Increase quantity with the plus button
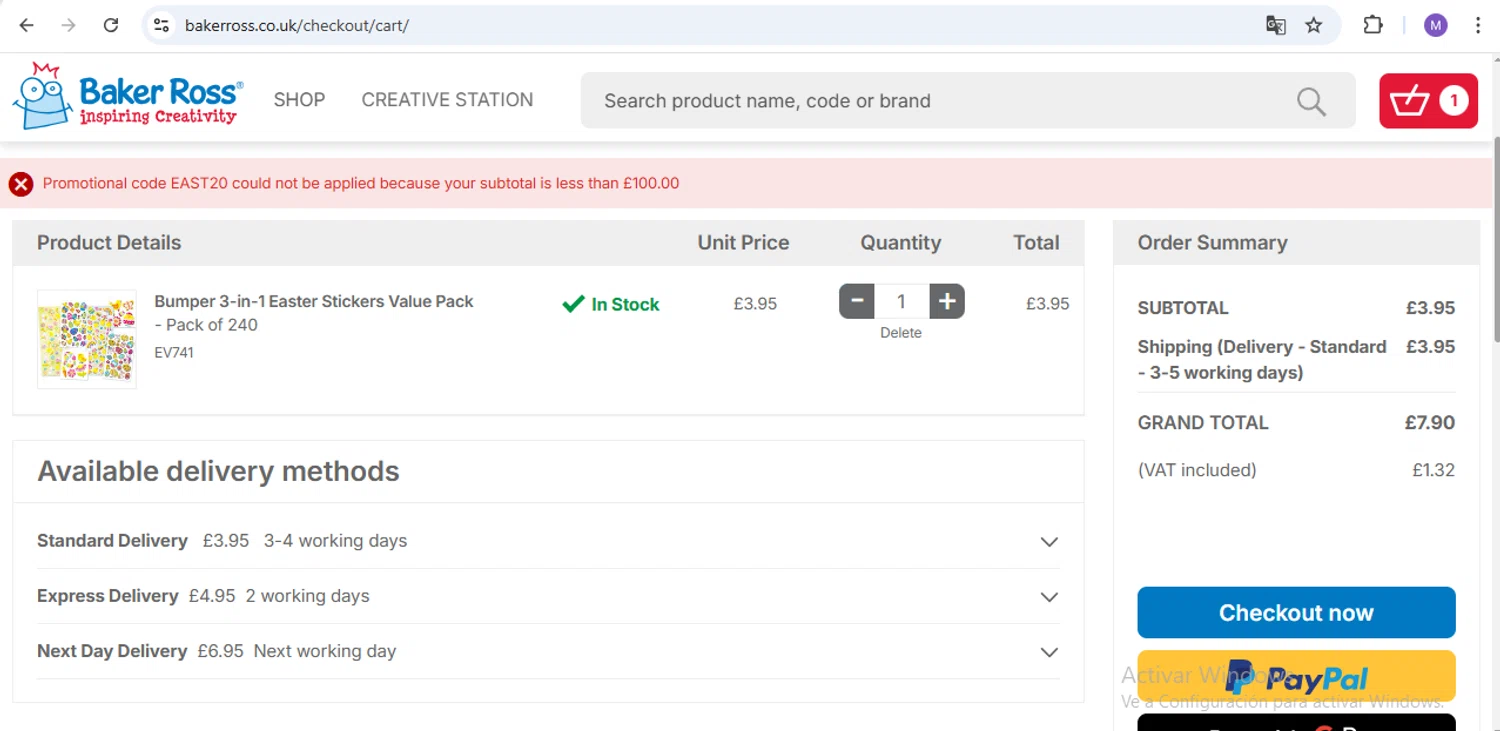 [x=947, y=301]
